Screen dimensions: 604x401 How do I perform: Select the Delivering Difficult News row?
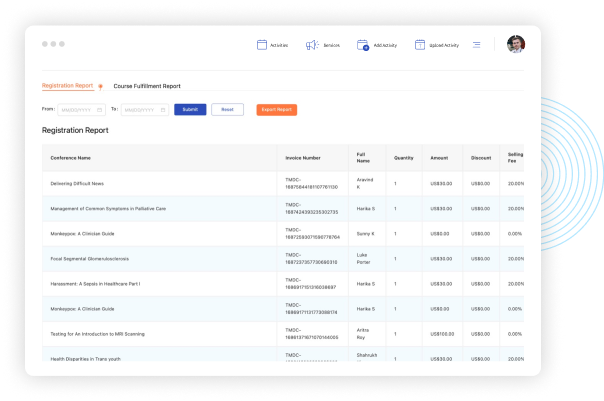click(x=283, y=183)
